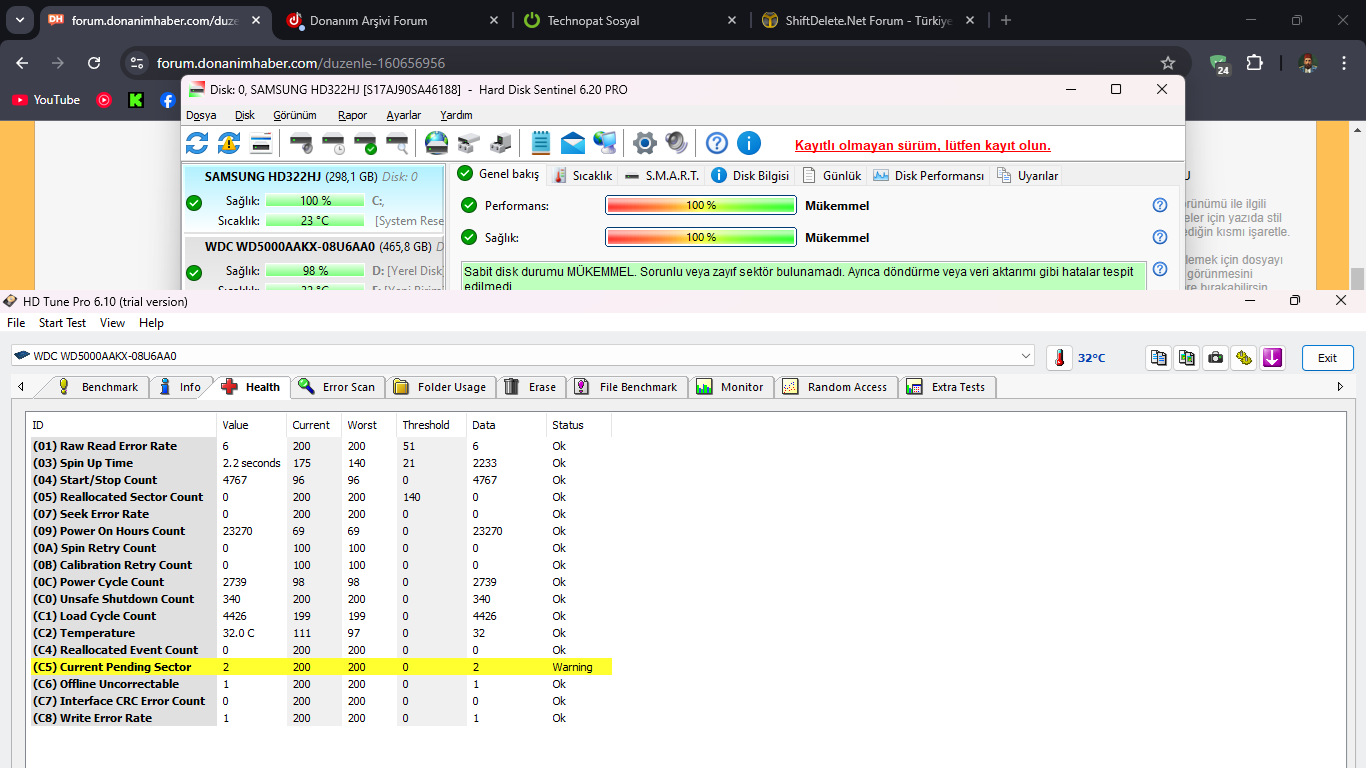Image resolution: width=1366 pixels, height=768 pixels.
Task: Click the blue question mark help icon in toolbar
Action: (716, 143)
